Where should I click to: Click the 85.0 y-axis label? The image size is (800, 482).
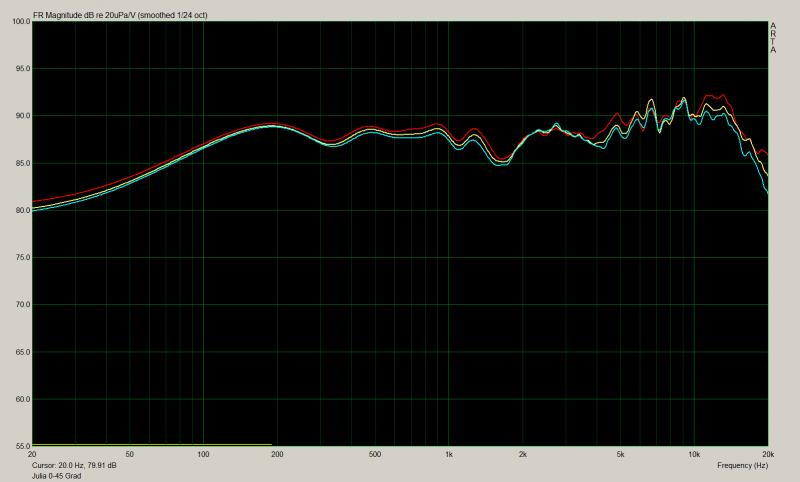point(22,163)
